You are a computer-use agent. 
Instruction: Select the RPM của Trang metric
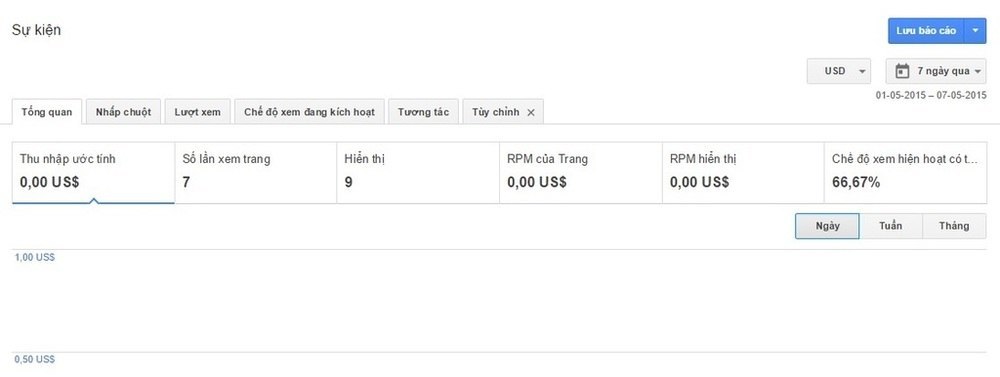pyautogui.click(x=580, y=172)
